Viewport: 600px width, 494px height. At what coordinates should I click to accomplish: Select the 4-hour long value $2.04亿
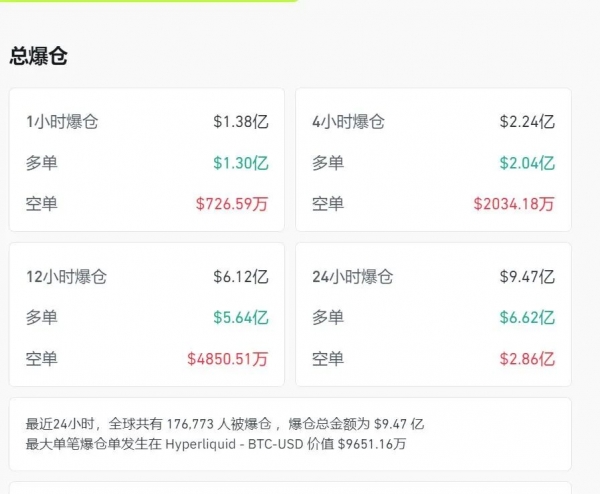tap(527, 163)
